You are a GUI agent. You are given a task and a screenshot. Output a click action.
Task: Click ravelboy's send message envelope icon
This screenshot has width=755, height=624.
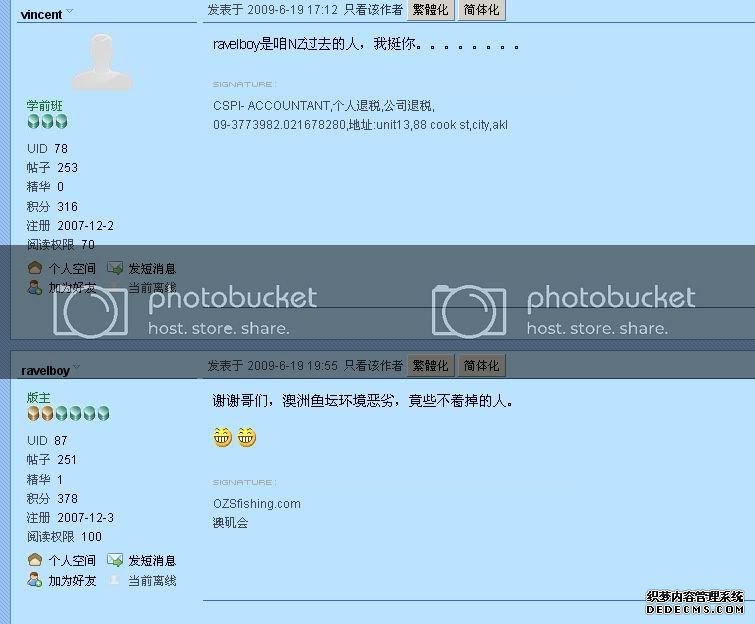[x=115, y=560]
